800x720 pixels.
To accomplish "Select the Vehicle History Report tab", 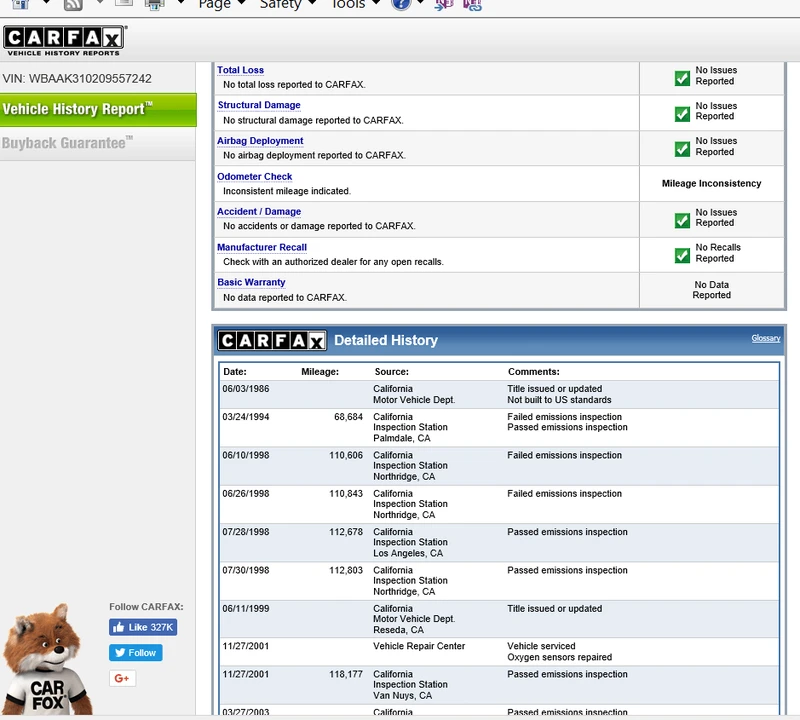I will point(98,109).
